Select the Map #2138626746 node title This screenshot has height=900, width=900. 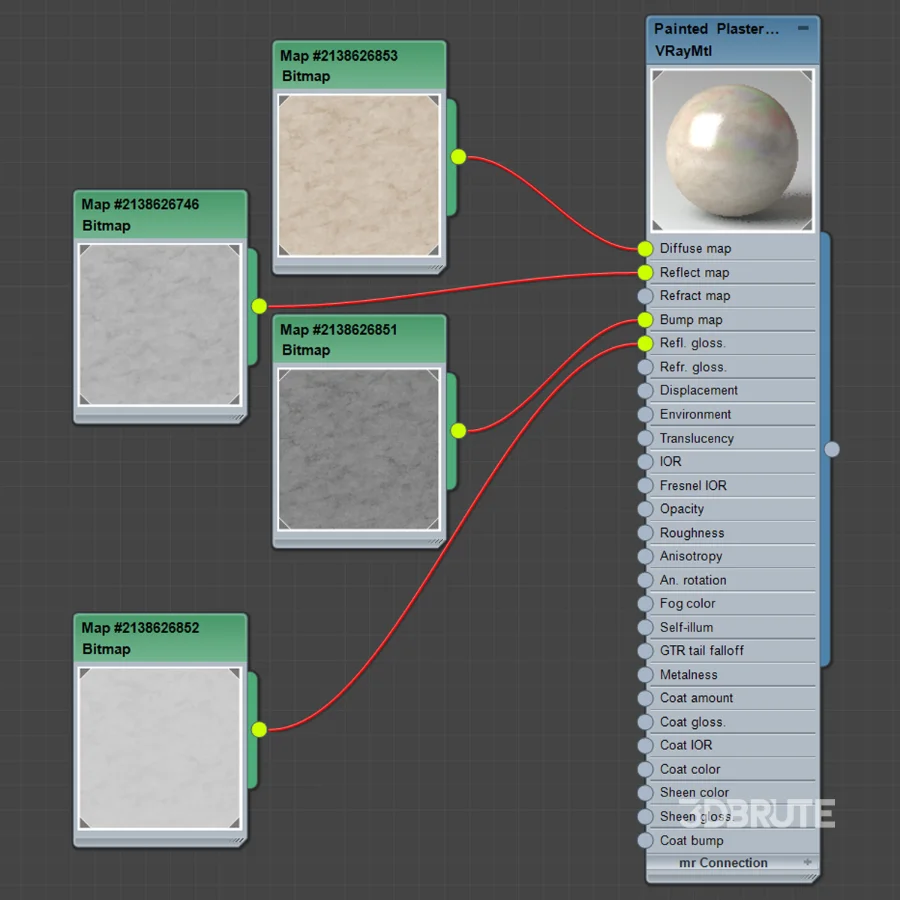click(140, 204)
